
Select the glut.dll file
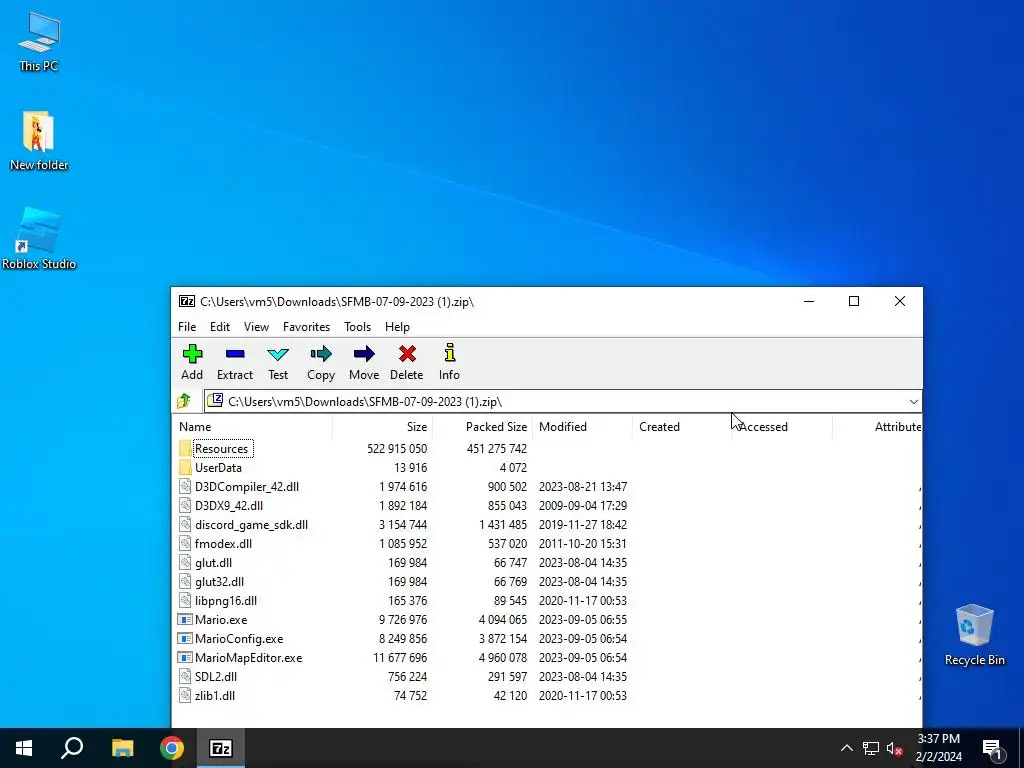point(213,562)
